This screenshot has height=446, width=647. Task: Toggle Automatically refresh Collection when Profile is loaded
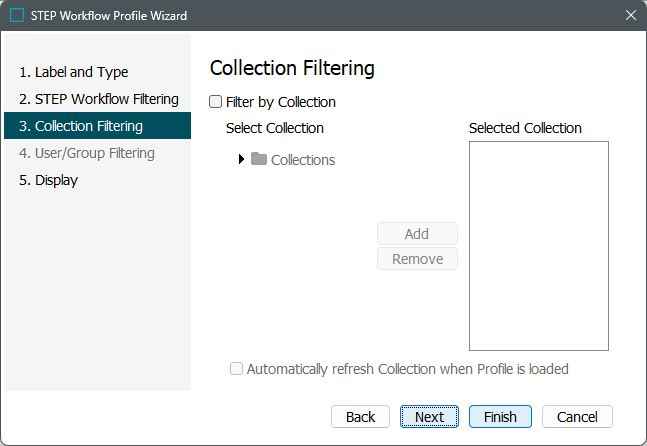[237, 369]
